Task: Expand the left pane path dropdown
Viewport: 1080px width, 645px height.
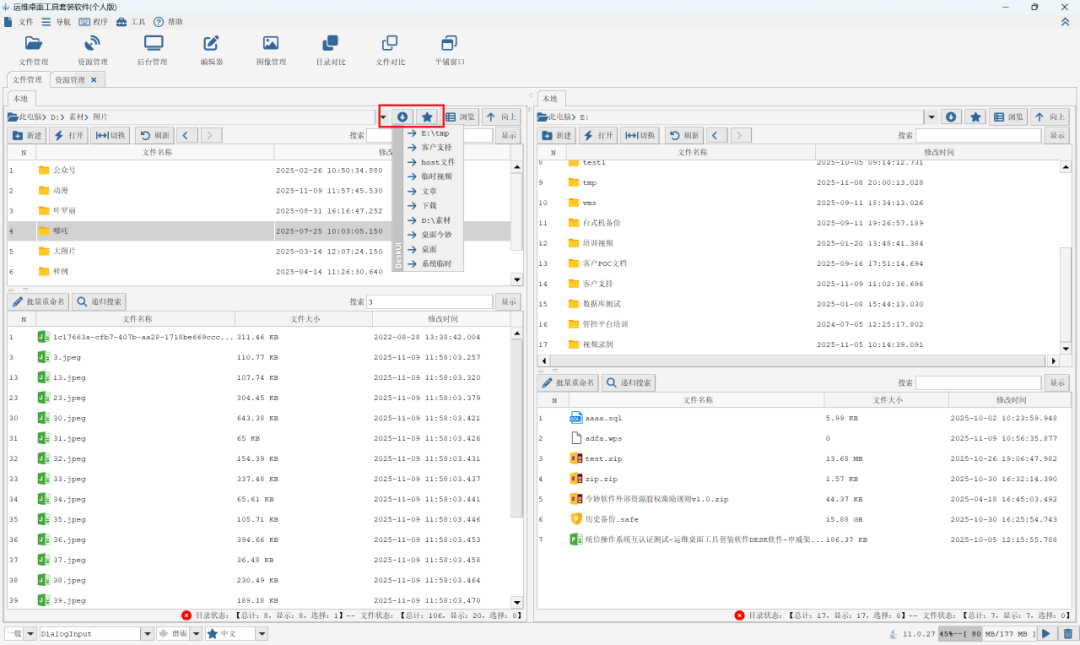Action: click(383, 117)
